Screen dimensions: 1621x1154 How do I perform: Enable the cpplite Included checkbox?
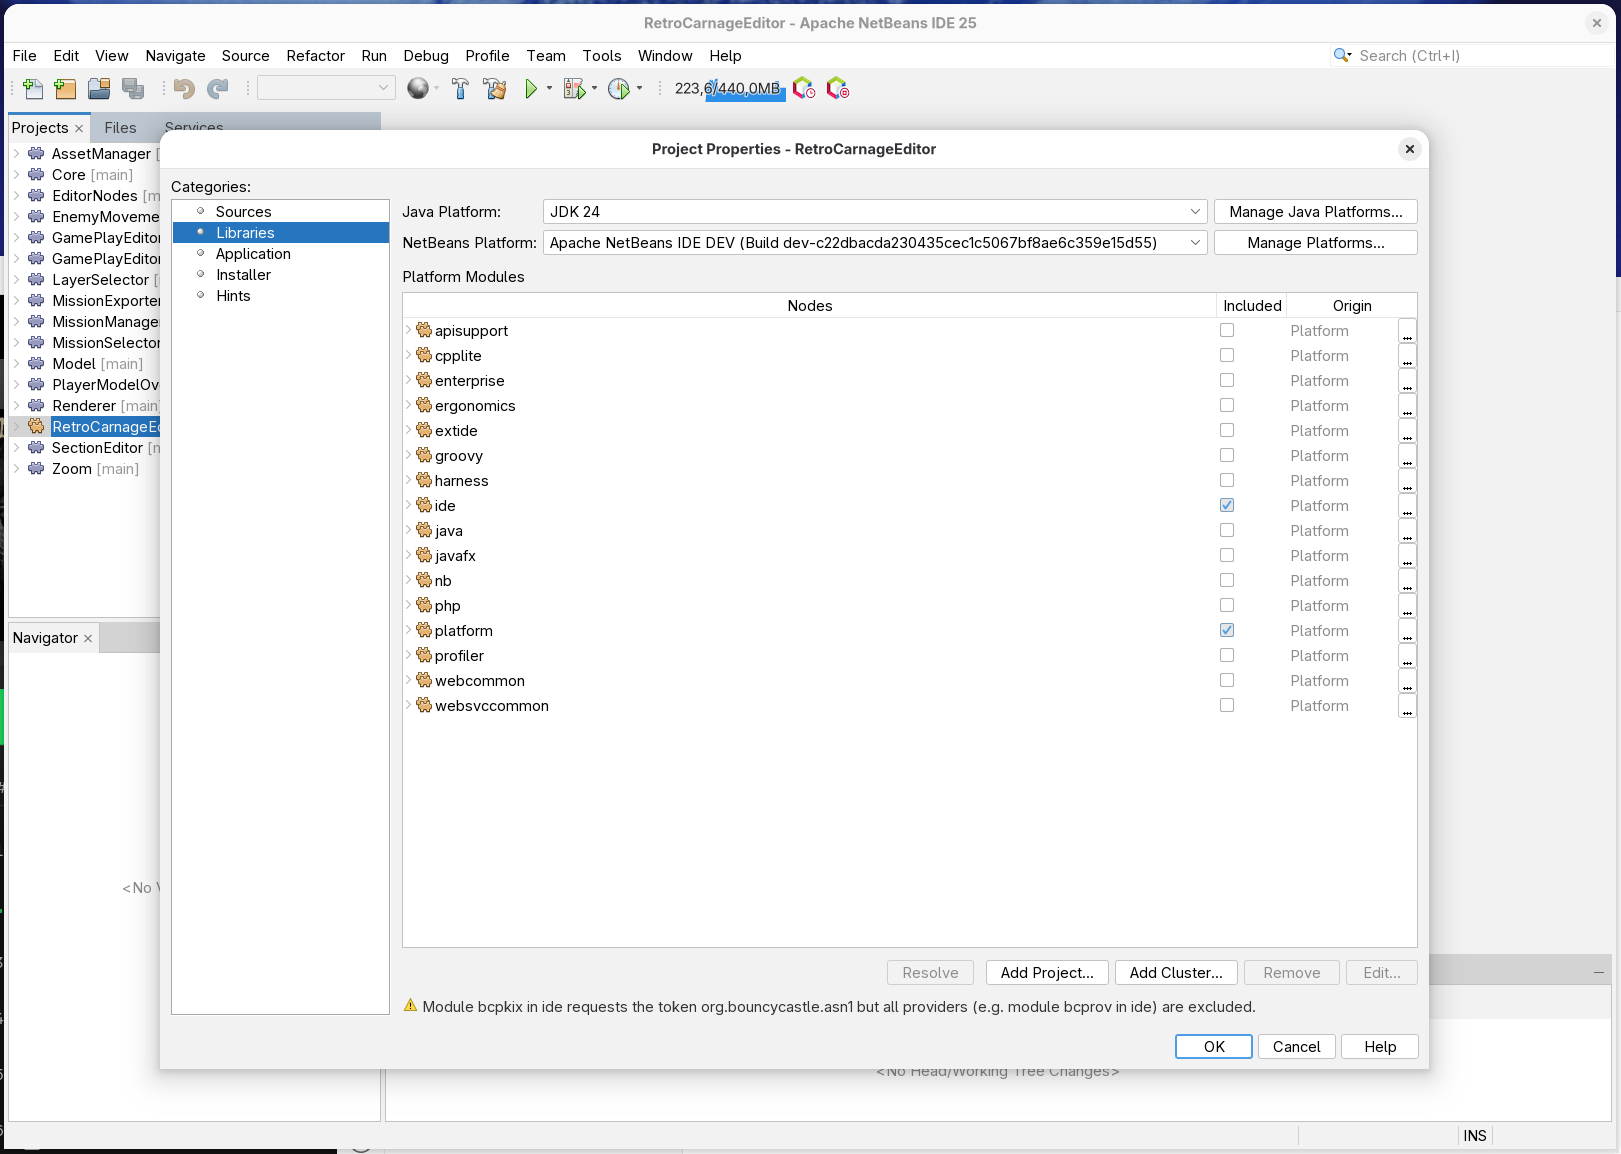[1227, 355]
